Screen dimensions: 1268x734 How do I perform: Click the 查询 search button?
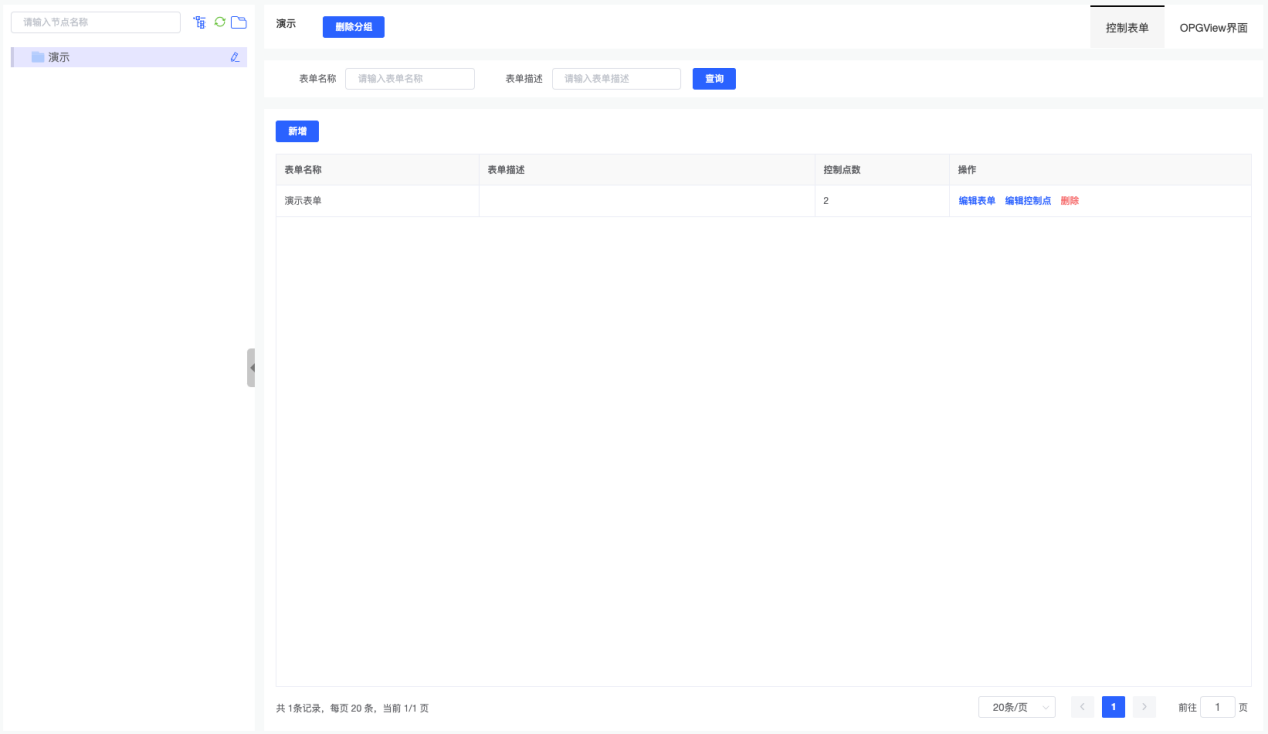tap(714, 78)
